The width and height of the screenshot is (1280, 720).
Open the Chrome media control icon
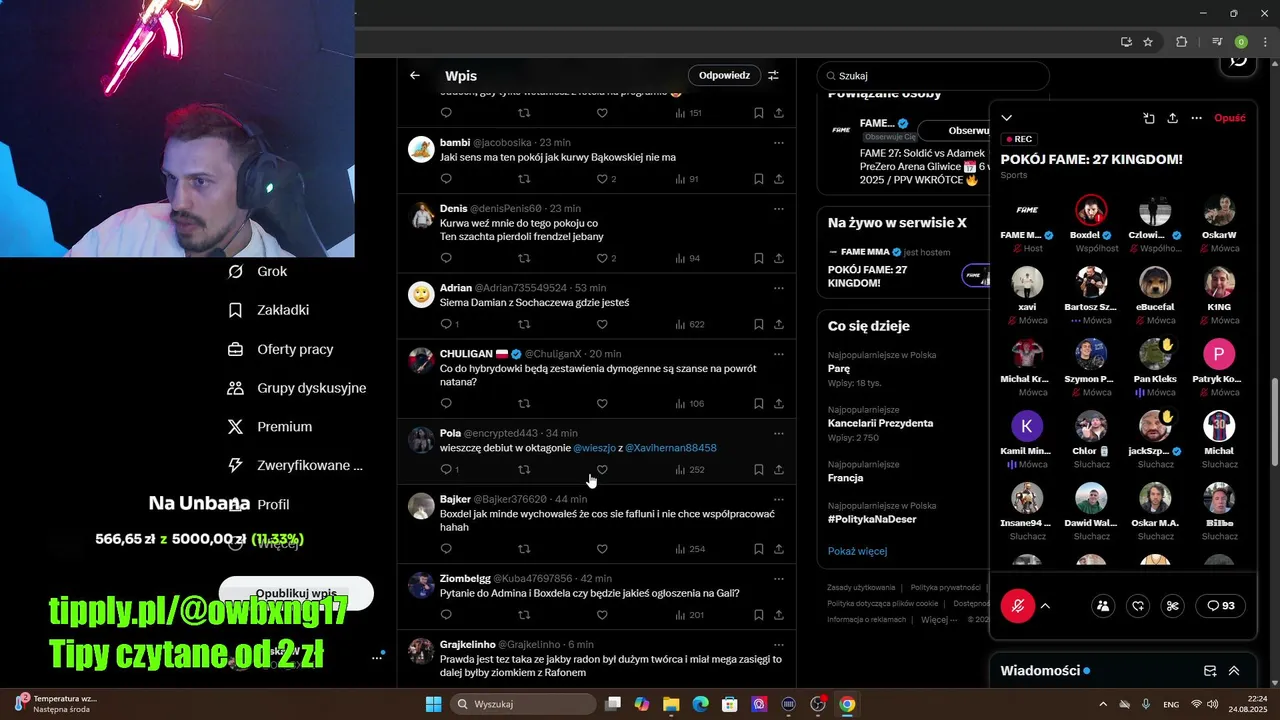pyautogui.click(x=1217, y=42)
